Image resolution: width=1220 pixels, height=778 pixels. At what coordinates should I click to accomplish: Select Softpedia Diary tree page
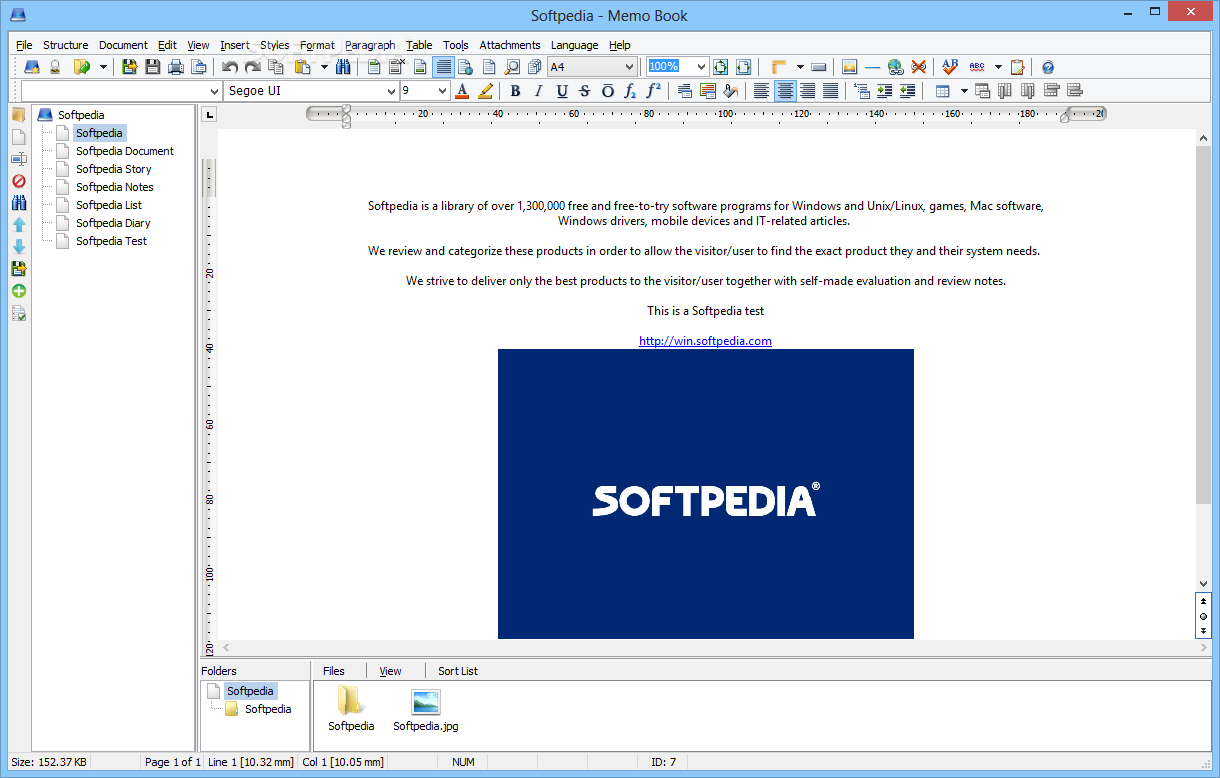pos(113,223)
